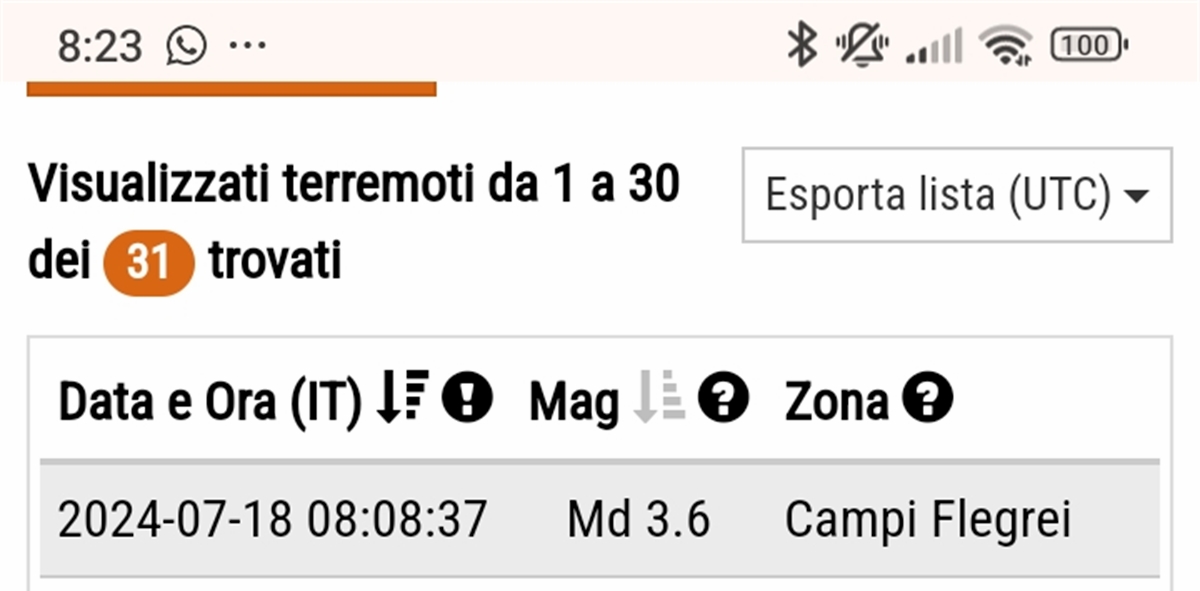Tap the three-dots notification overflow

[247, 46]
